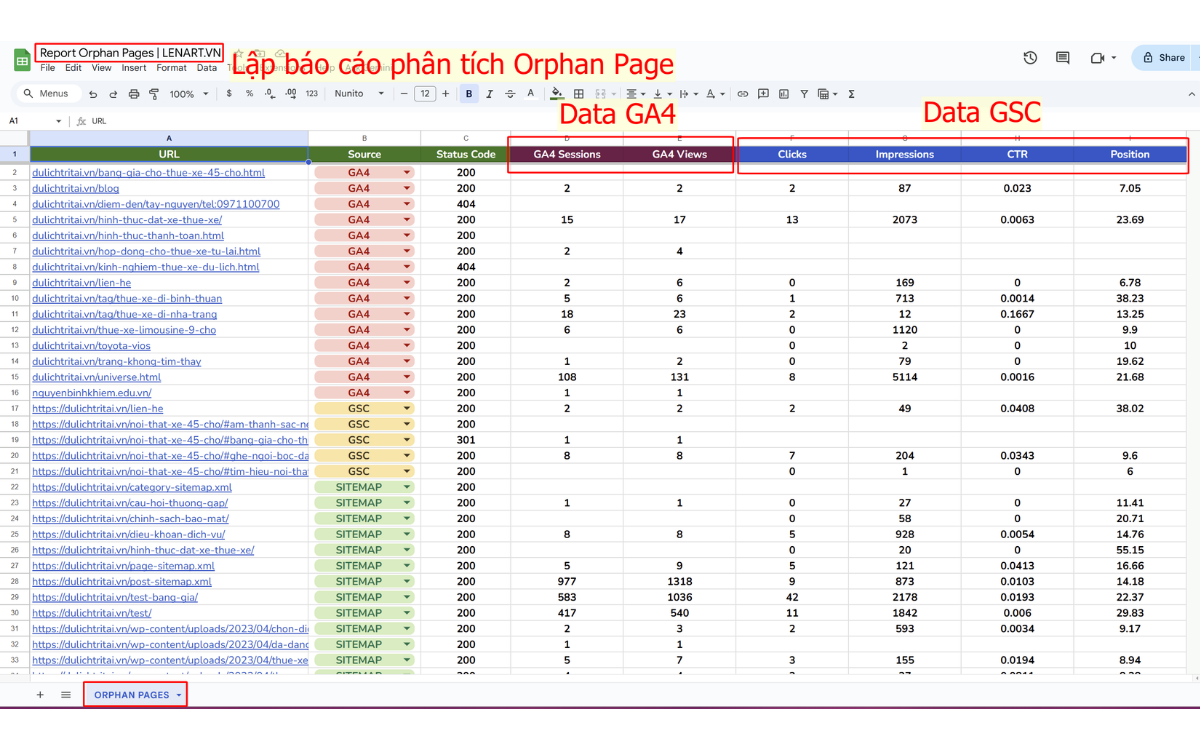The image size is (1200, 750).
Task: Toggle strikethrough formatting
Action: pos(509,93)
